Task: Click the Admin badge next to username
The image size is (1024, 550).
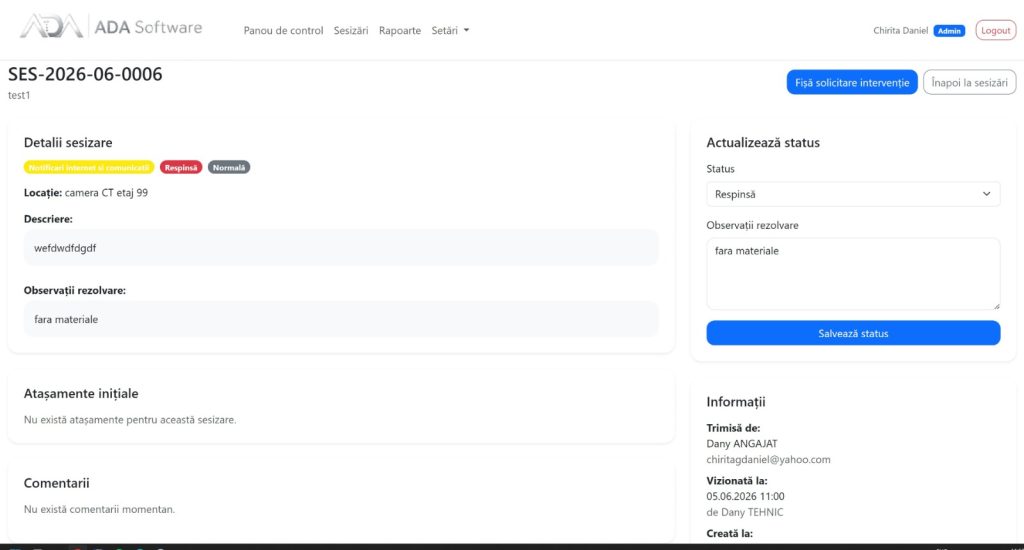Action: coord(949,31)
